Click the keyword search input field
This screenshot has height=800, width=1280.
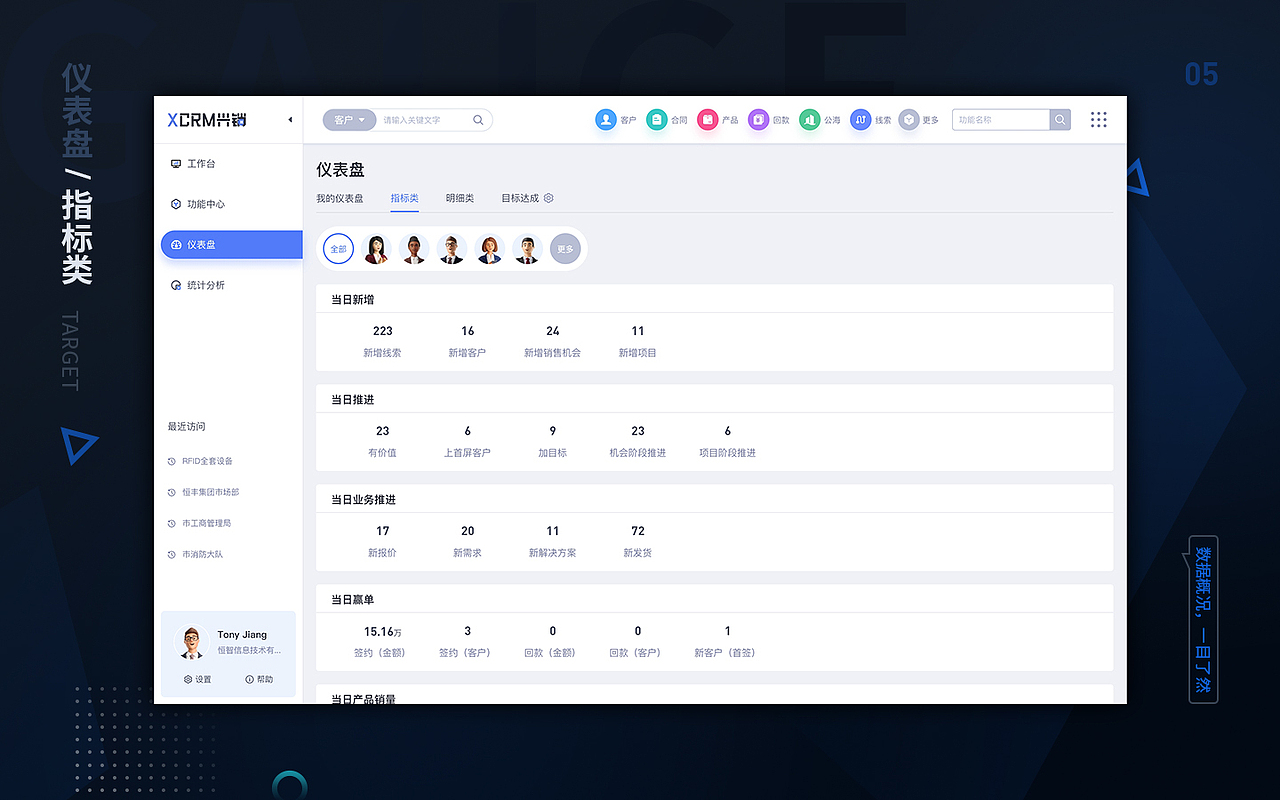[x=423, y=120]
